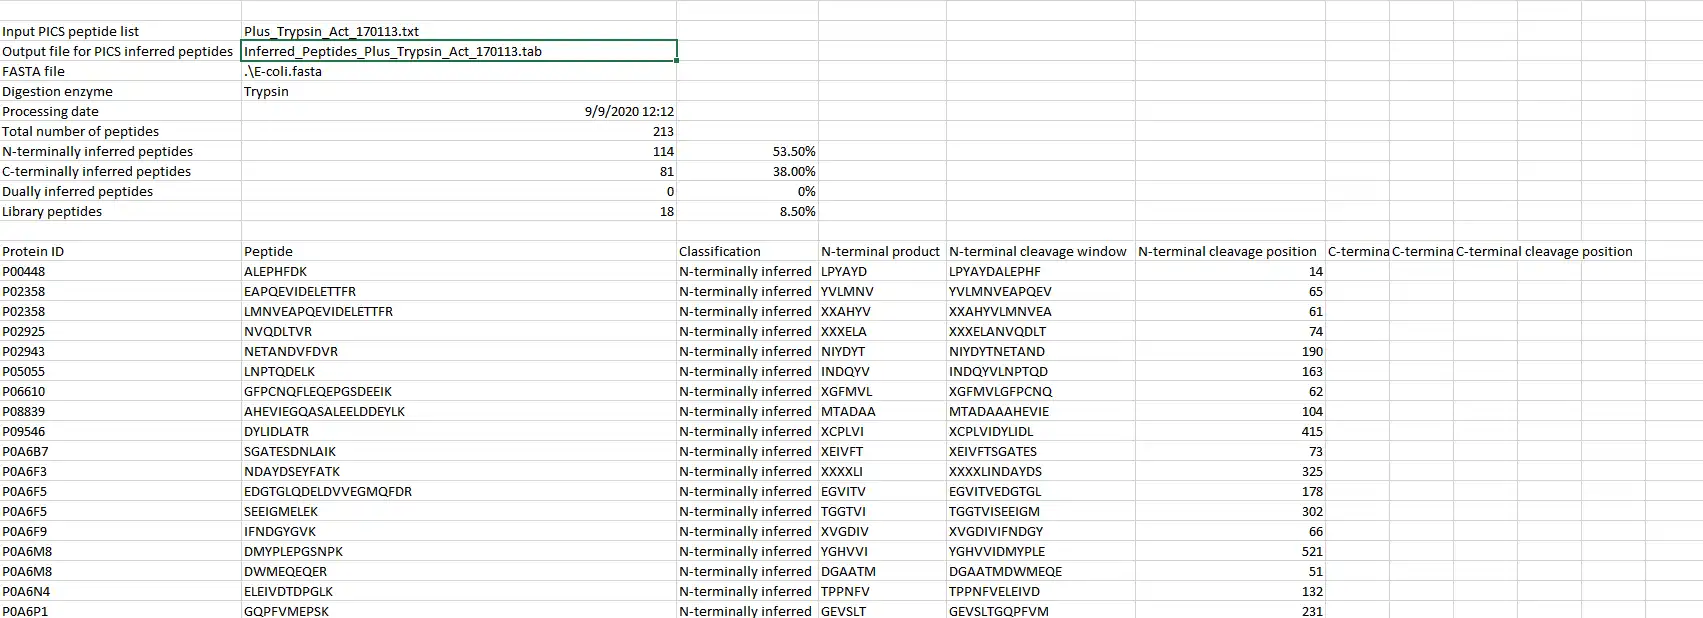The image size is (1703, 618).
Task: Click protein ID P0A6F3
Action: pyautogui.click(x=121, y=471)
